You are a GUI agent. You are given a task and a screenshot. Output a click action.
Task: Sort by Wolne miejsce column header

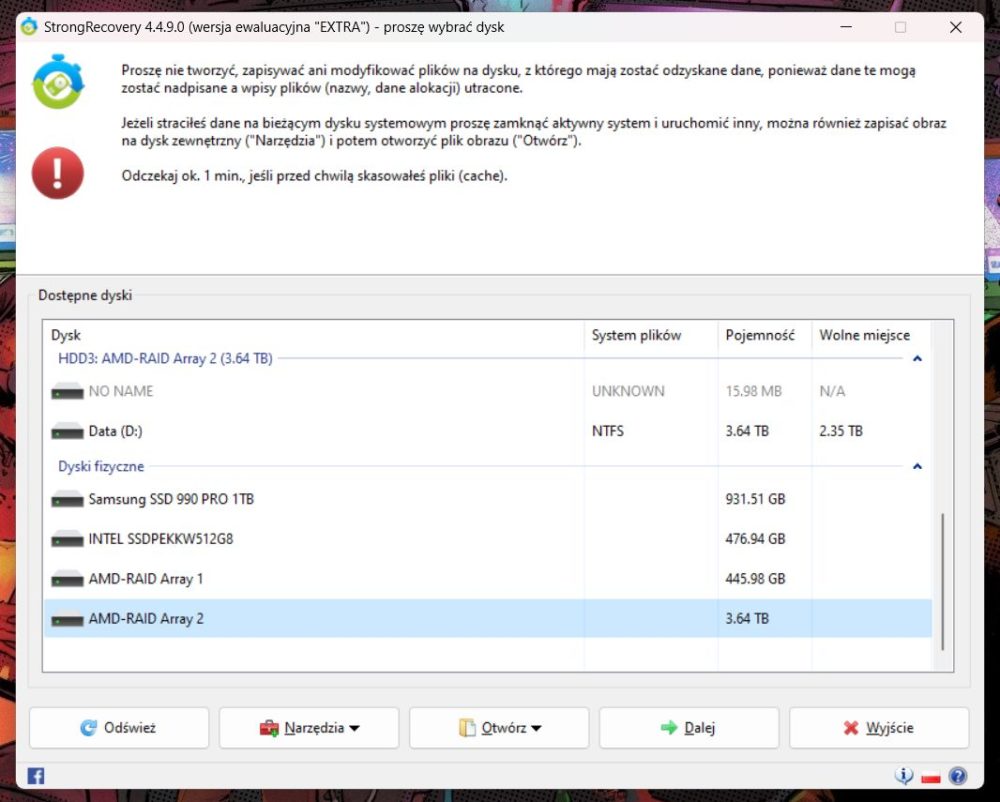871,335
